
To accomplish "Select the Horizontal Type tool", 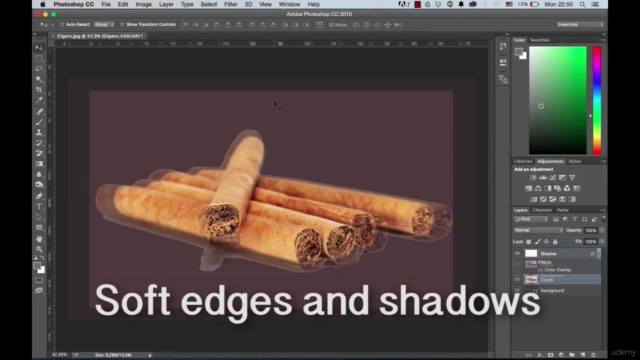I will coord(39,207).
